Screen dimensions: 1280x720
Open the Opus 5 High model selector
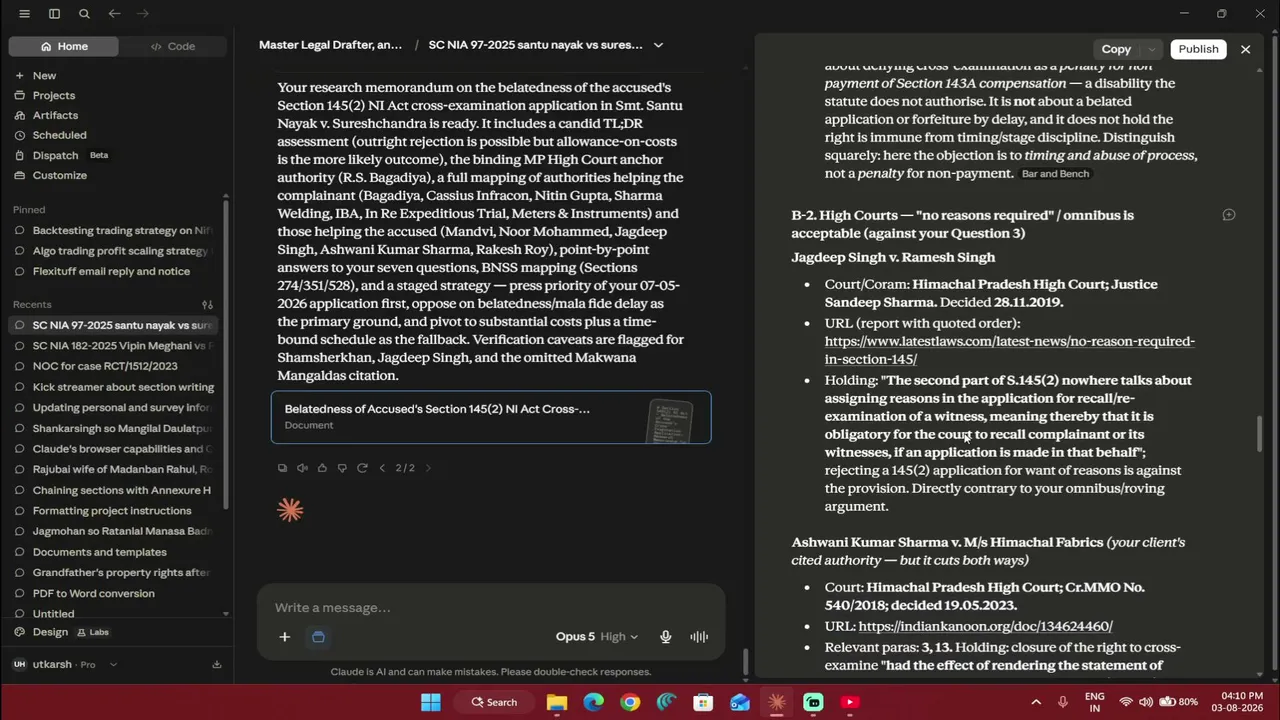click(597, 637)
